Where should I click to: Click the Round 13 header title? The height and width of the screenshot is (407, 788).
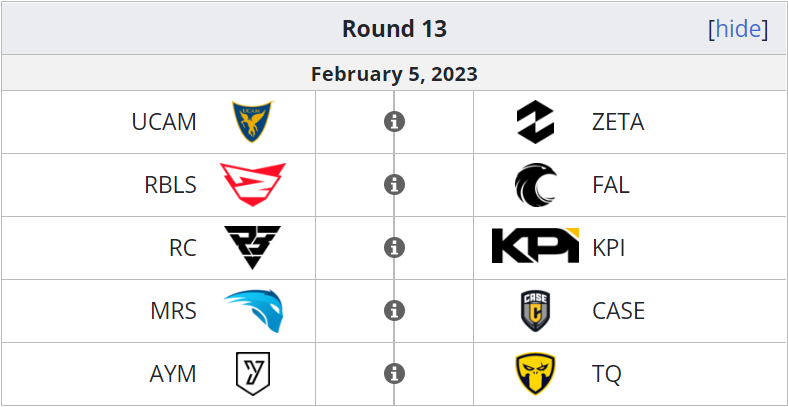click(395, 29)
